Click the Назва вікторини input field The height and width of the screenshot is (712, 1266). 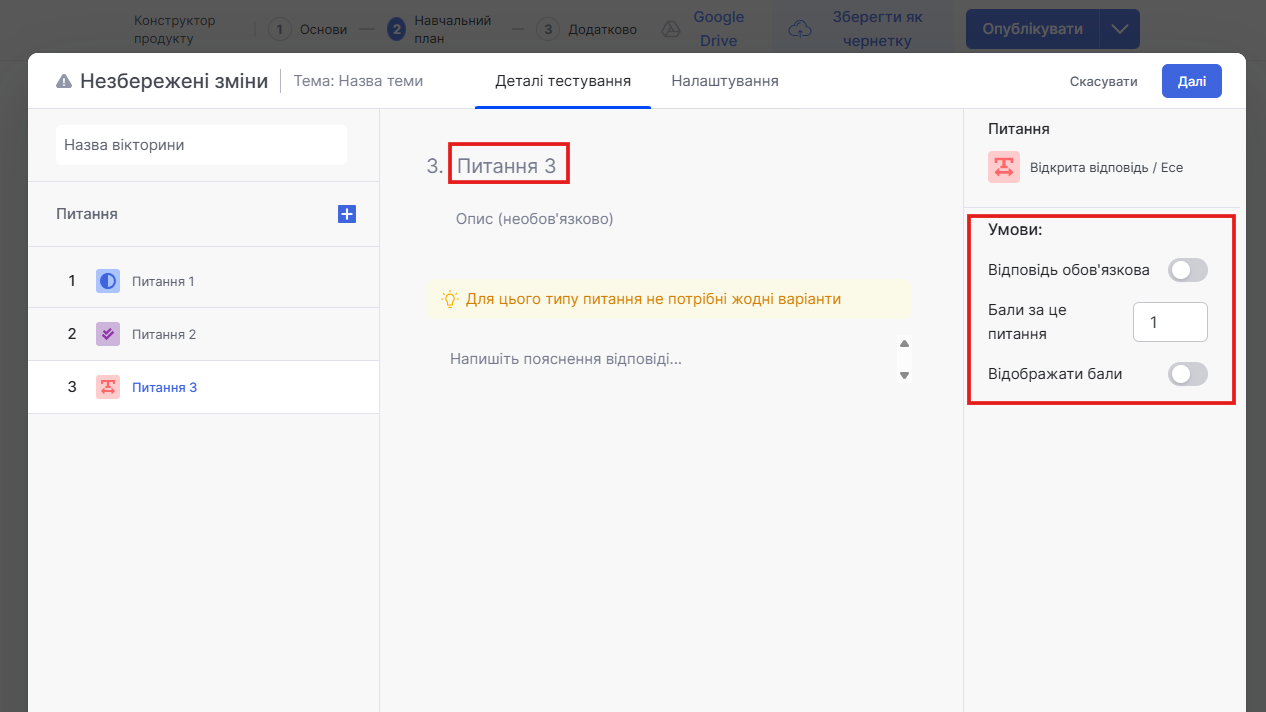(x=201, y=145)
